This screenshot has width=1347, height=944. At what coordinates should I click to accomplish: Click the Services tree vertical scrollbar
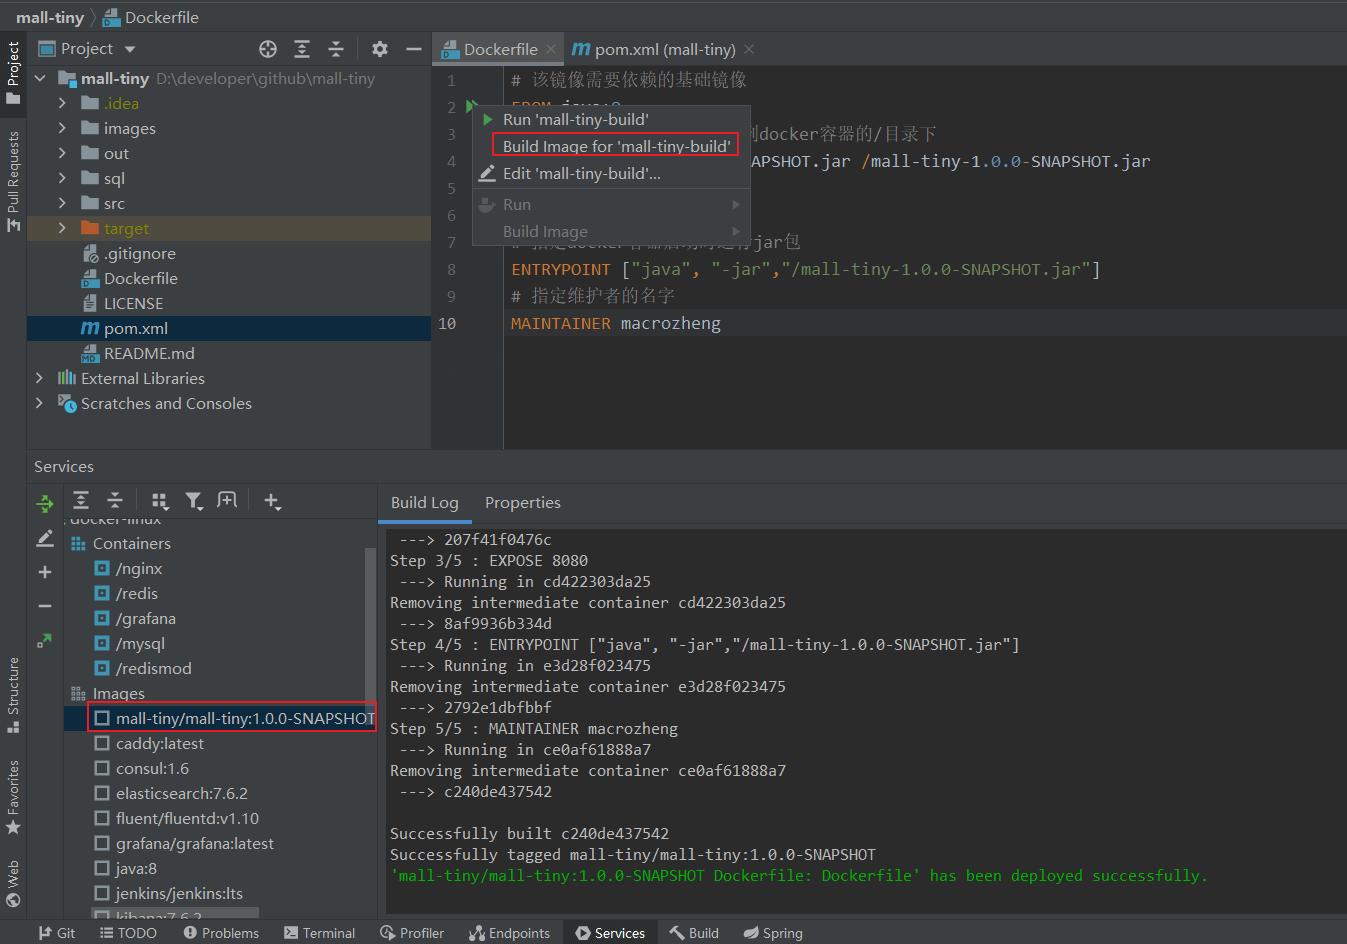370,625
